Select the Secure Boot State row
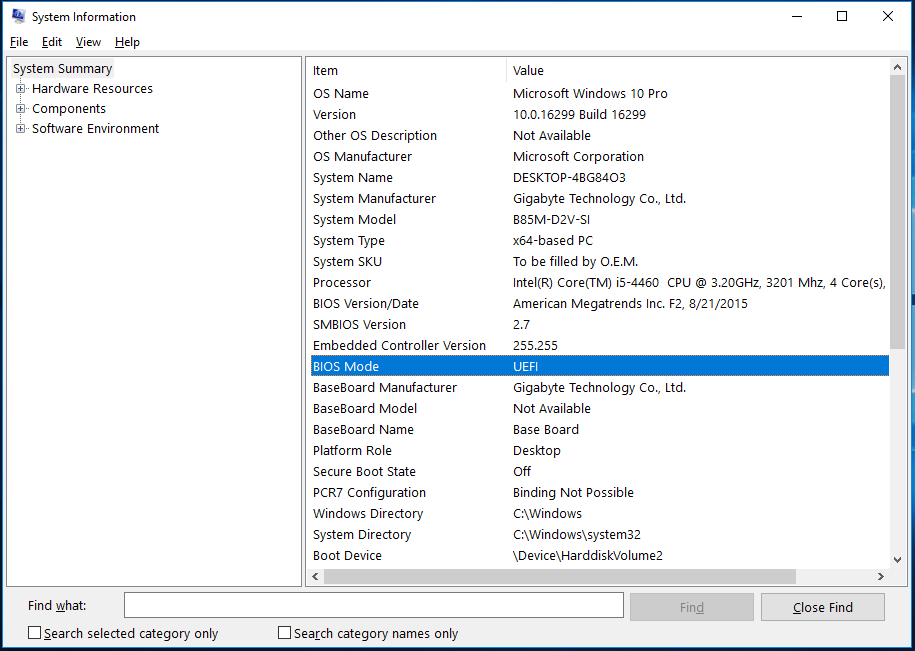 pyautogui.click(x=599, y=471)
